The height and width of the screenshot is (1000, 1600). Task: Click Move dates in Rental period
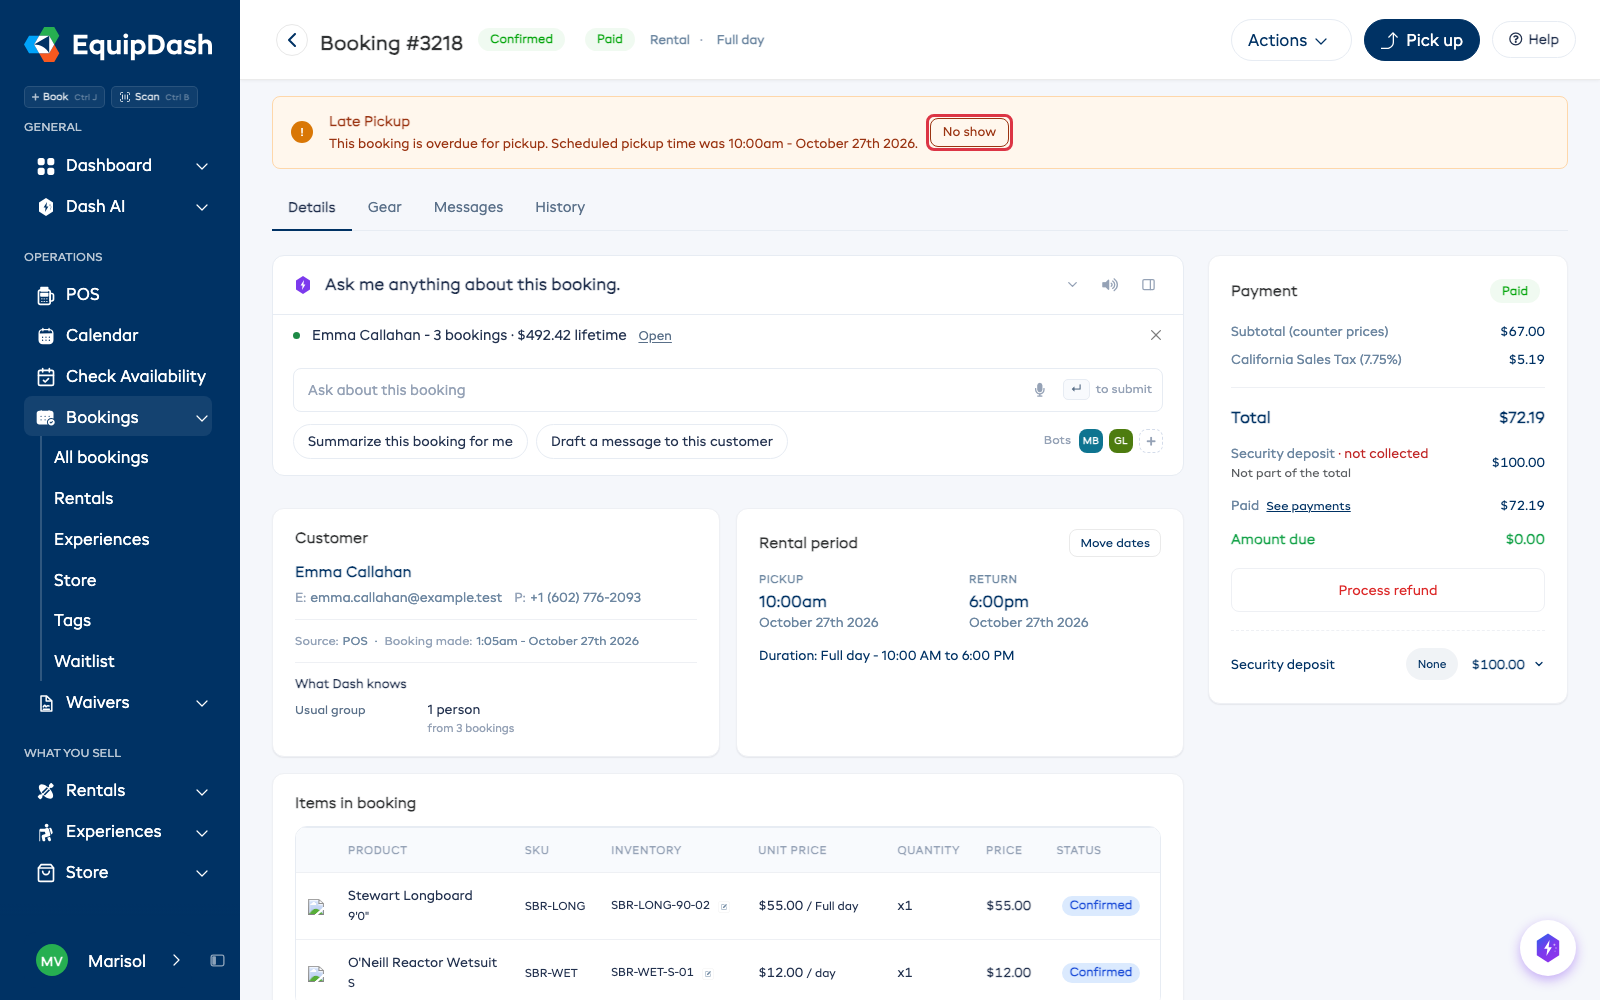tap(1114, 543)
